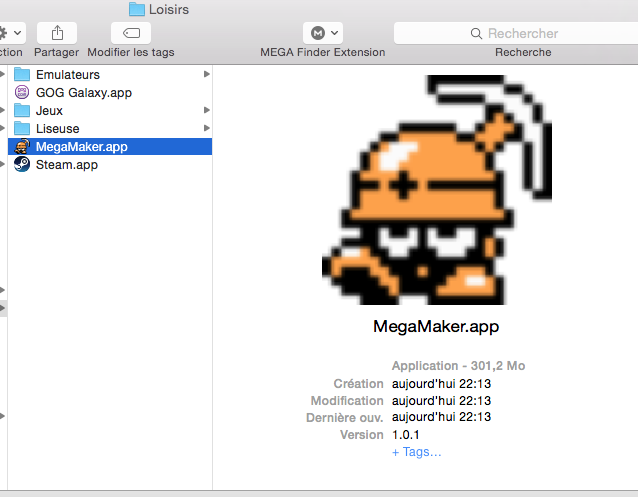The image size is (638, 497).
Task: Select the Liseuse row
Action: point(110,128)
